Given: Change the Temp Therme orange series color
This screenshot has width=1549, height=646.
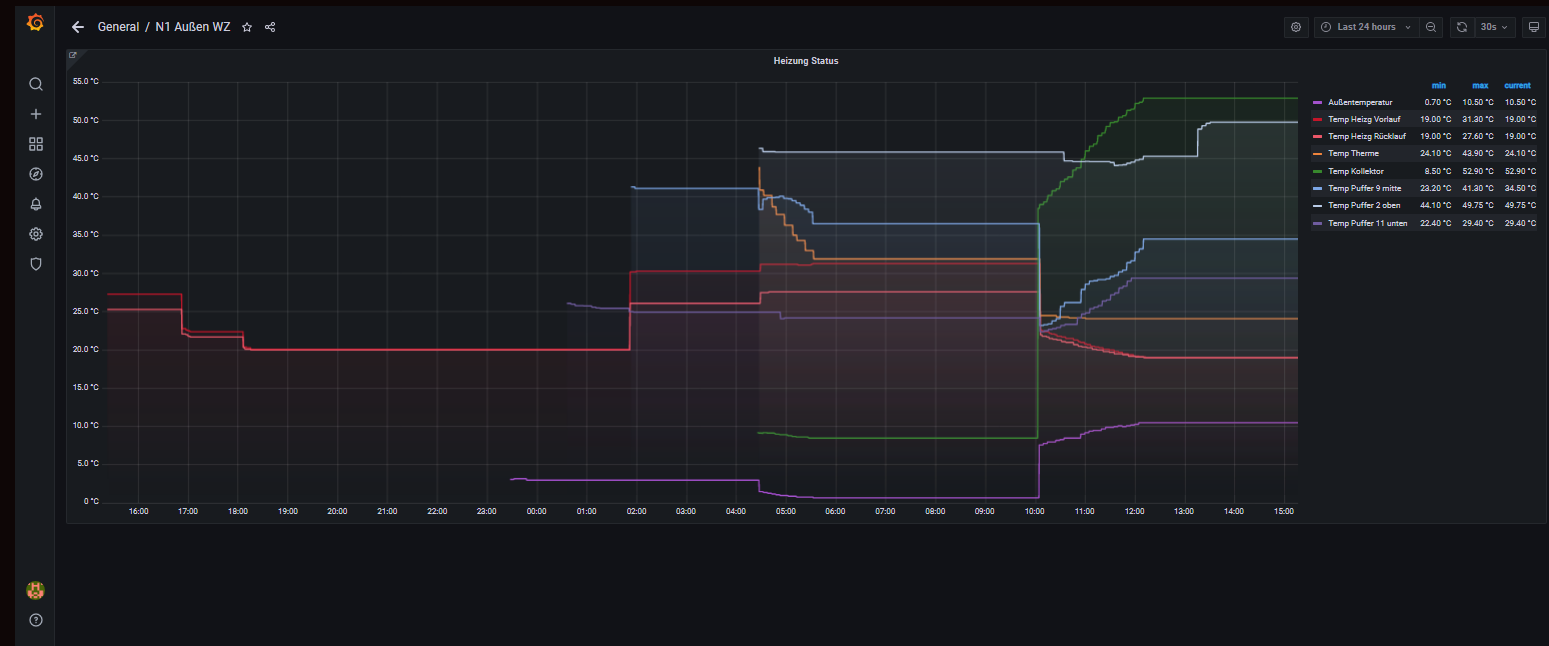Looking at the screenshot, I should click(1318, 154).
